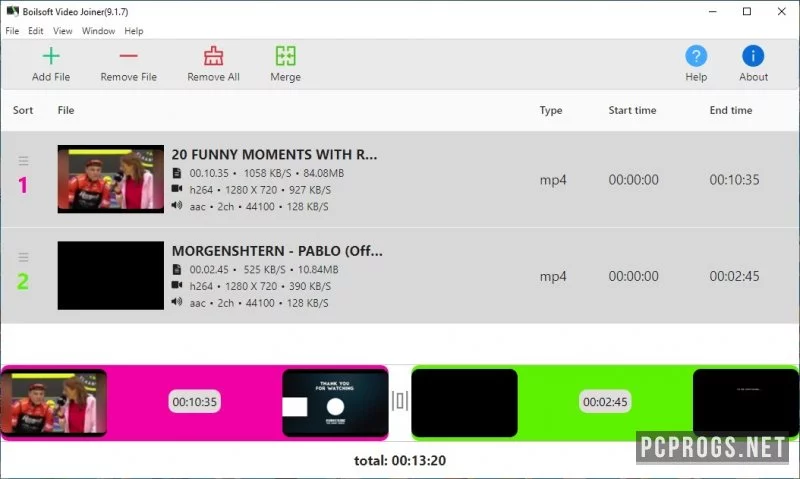Click audio speaker icon for 20 FUNNY MOMENTS
Image resolution: width=800 pixels, height=479 pixels.
[177, 205]
